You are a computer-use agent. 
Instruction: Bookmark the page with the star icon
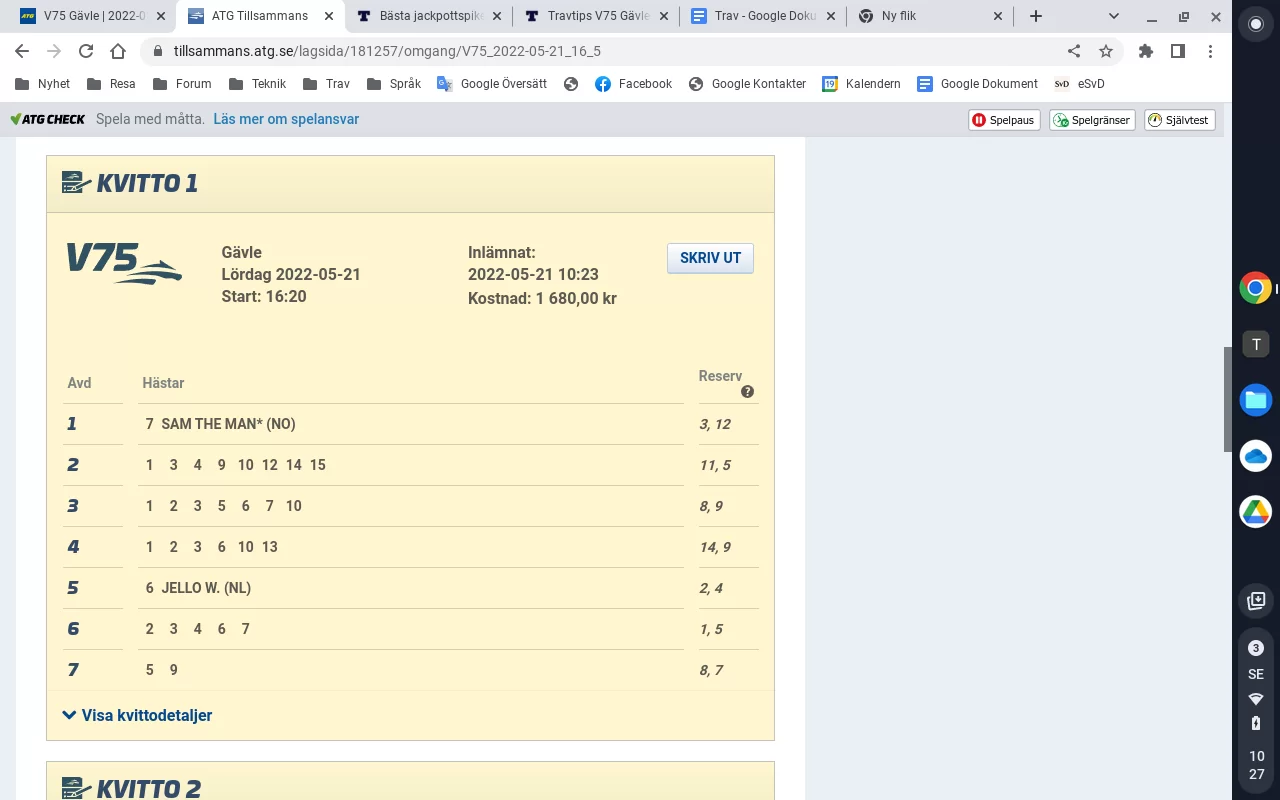[x=1106, y=51]
